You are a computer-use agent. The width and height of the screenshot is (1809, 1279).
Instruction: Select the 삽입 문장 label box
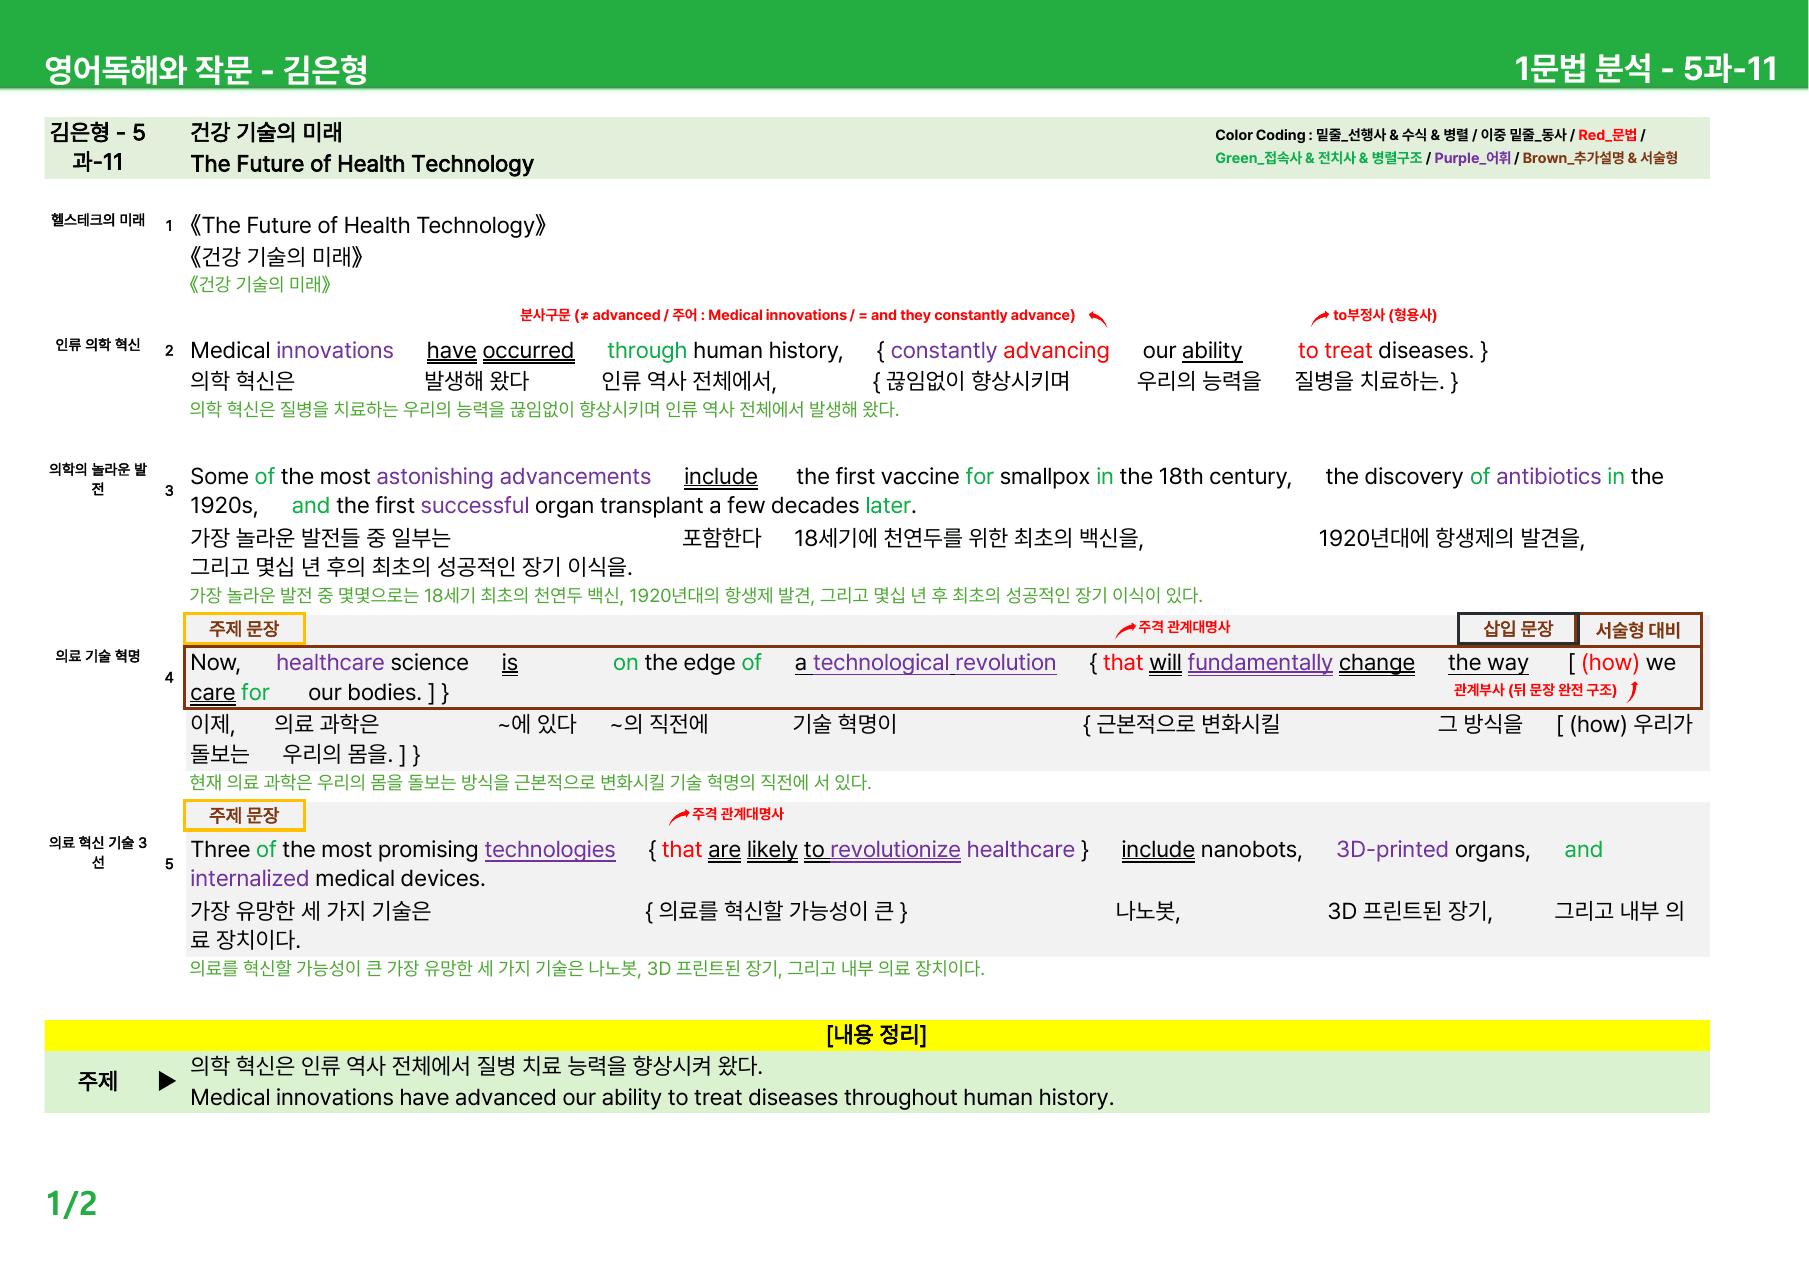[x=1517, y=629]
